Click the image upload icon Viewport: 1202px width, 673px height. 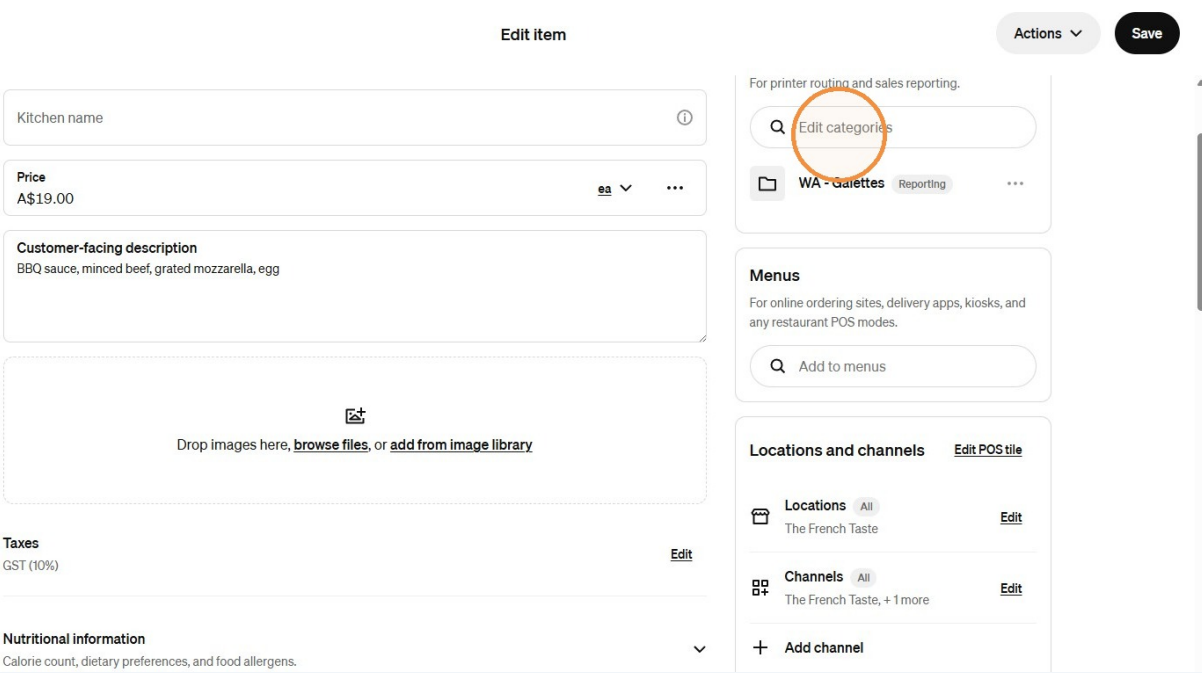pyautogui.click(x=355, y=416)
